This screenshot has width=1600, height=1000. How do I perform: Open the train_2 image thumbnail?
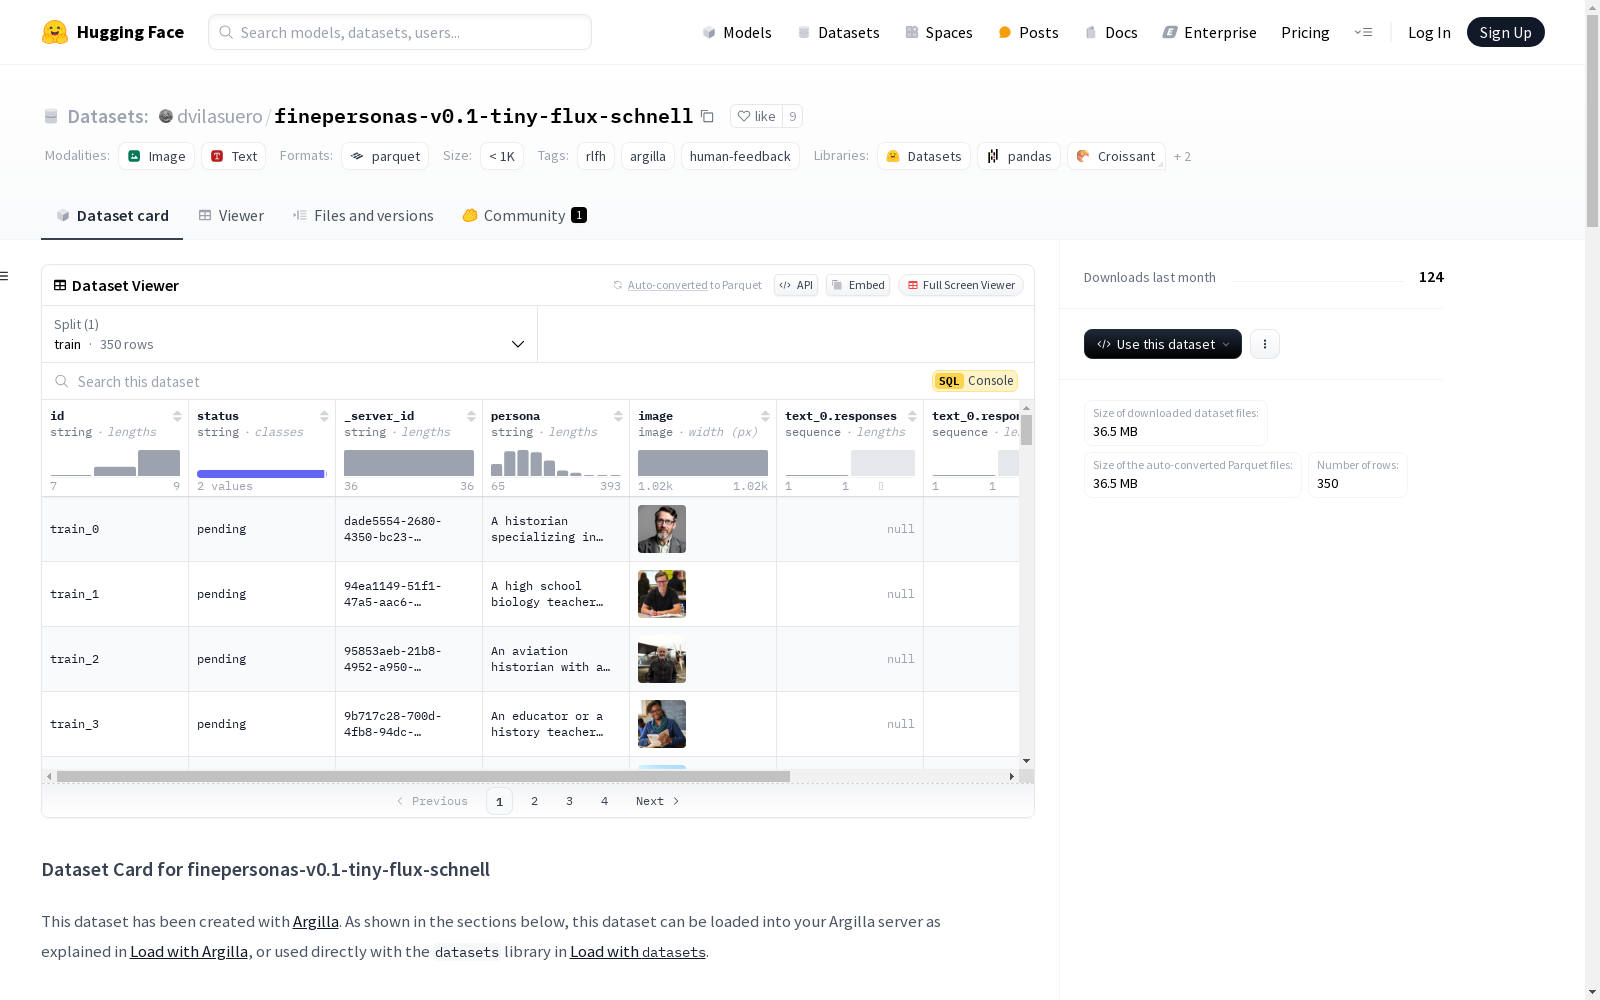pyautogui.click(x=662, y=659)
